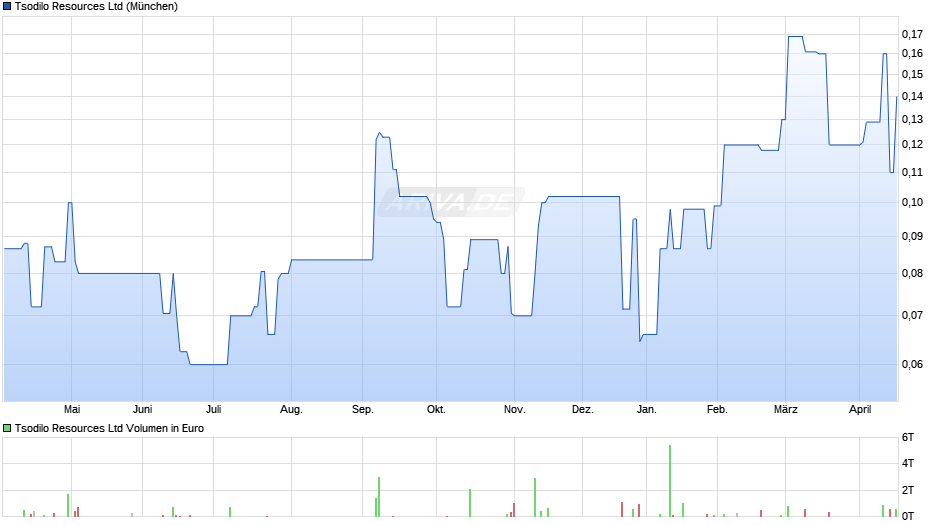Click the tall green volume bar in September
Image resolution: width=940 pixels, height=526 pixels.
point(379,497)
